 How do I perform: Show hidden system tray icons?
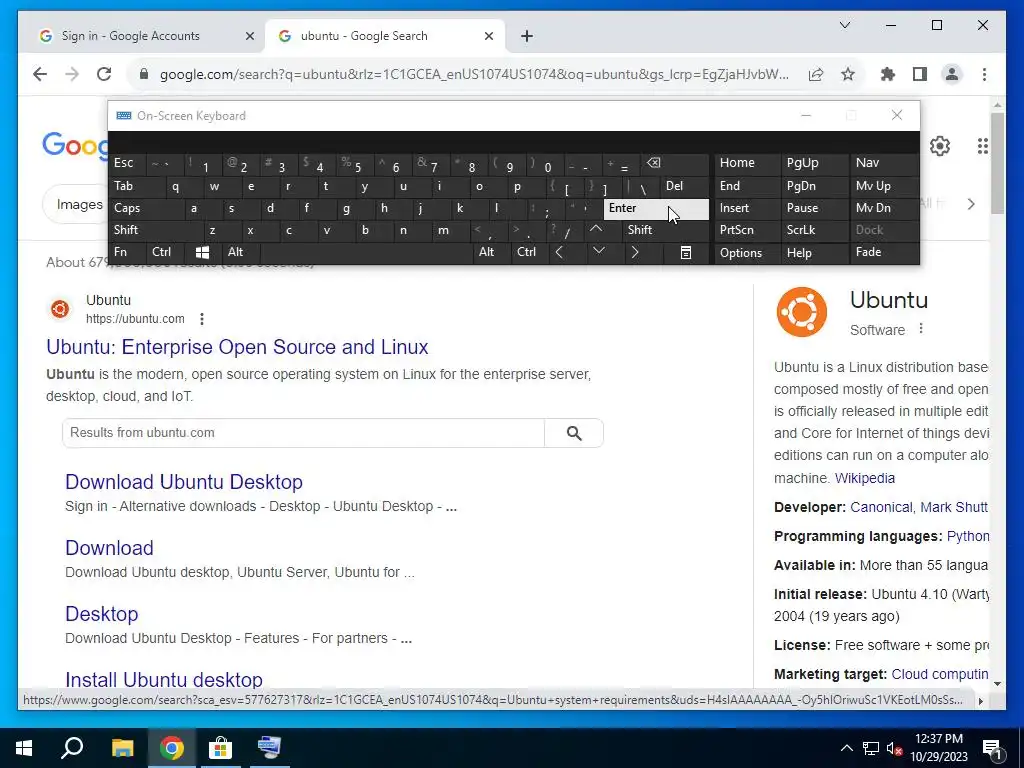pos(846,748)
